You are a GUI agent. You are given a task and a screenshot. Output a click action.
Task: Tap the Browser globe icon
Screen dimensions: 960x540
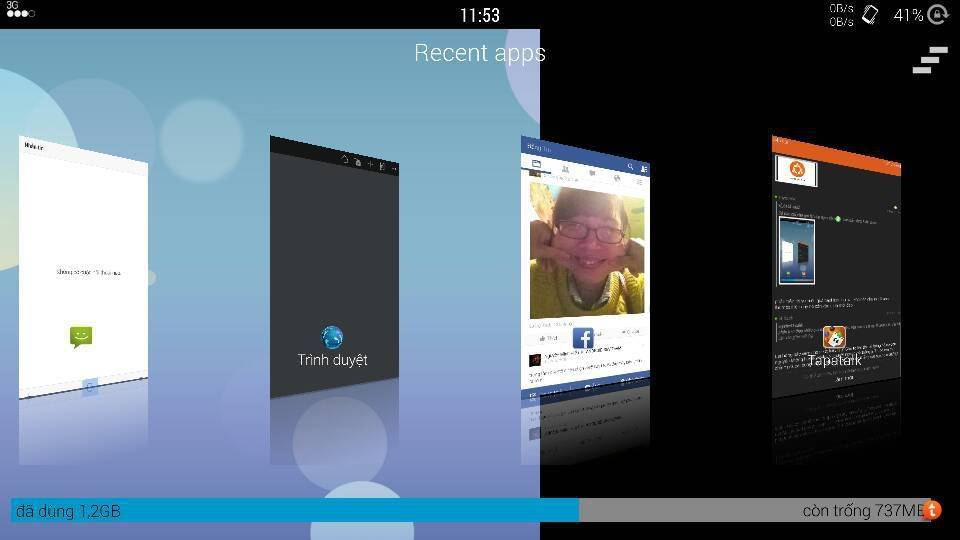[332, 337]
